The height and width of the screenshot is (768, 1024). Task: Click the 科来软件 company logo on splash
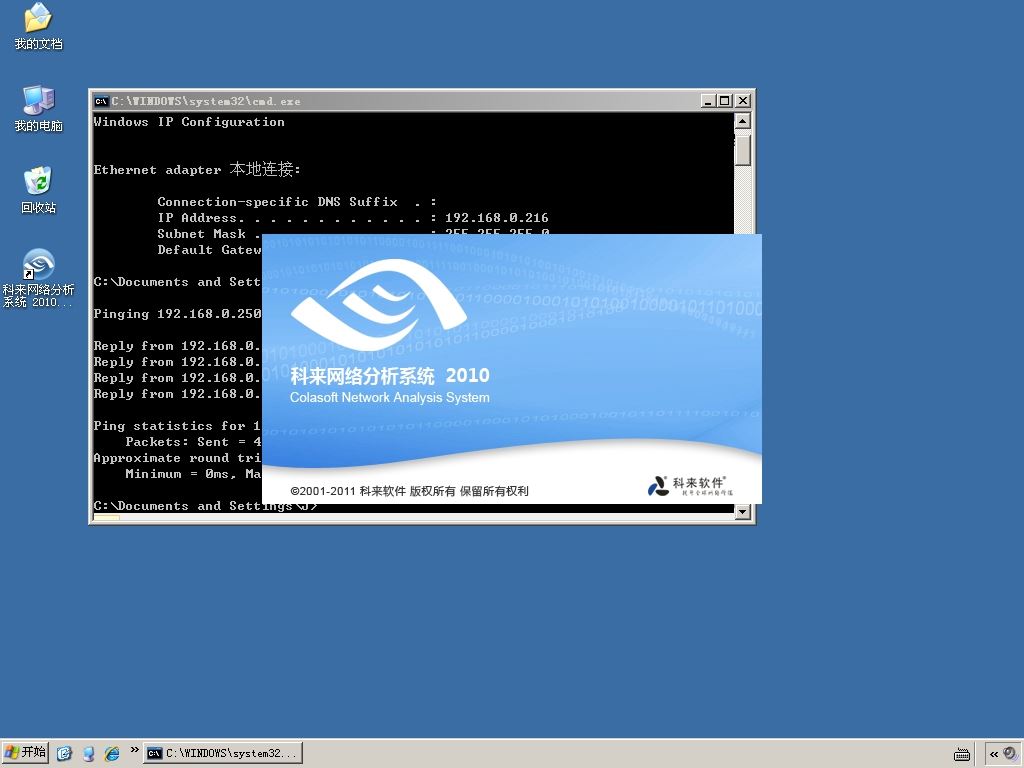pyautogui.click(x=690, y=486)
